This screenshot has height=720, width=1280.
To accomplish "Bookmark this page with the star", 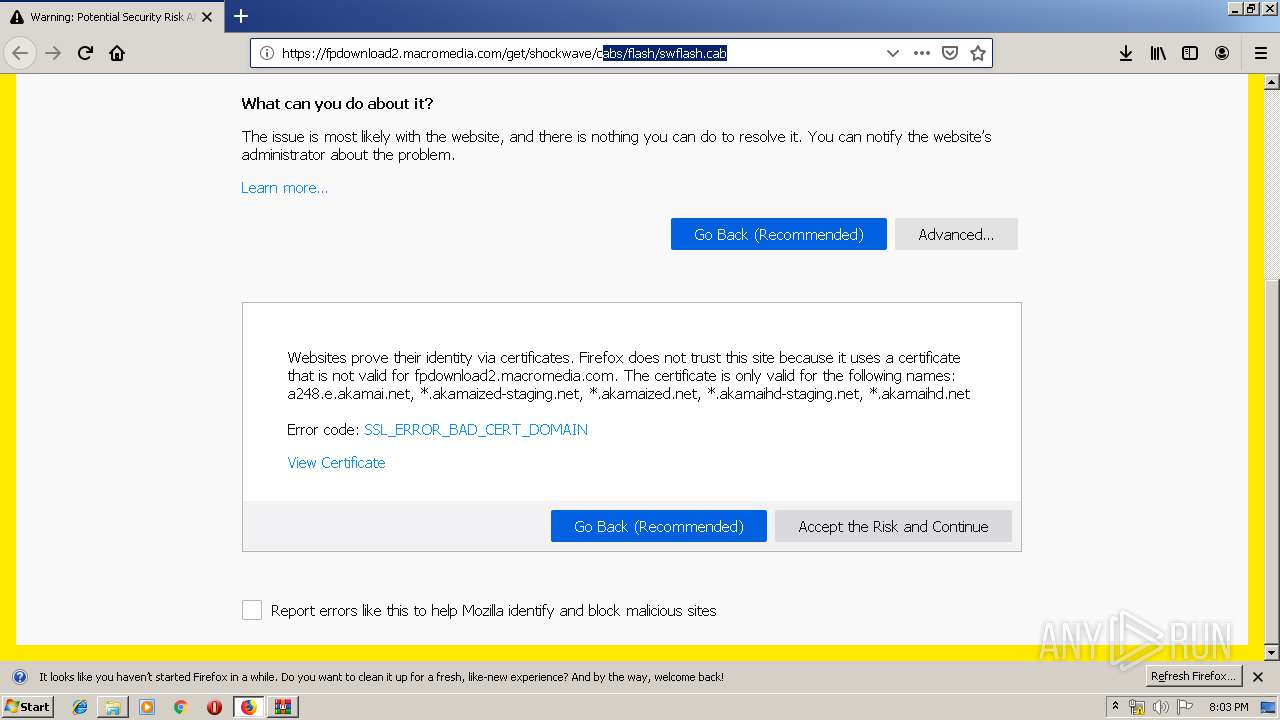I will pyautogui.click(x=978, y=53).
